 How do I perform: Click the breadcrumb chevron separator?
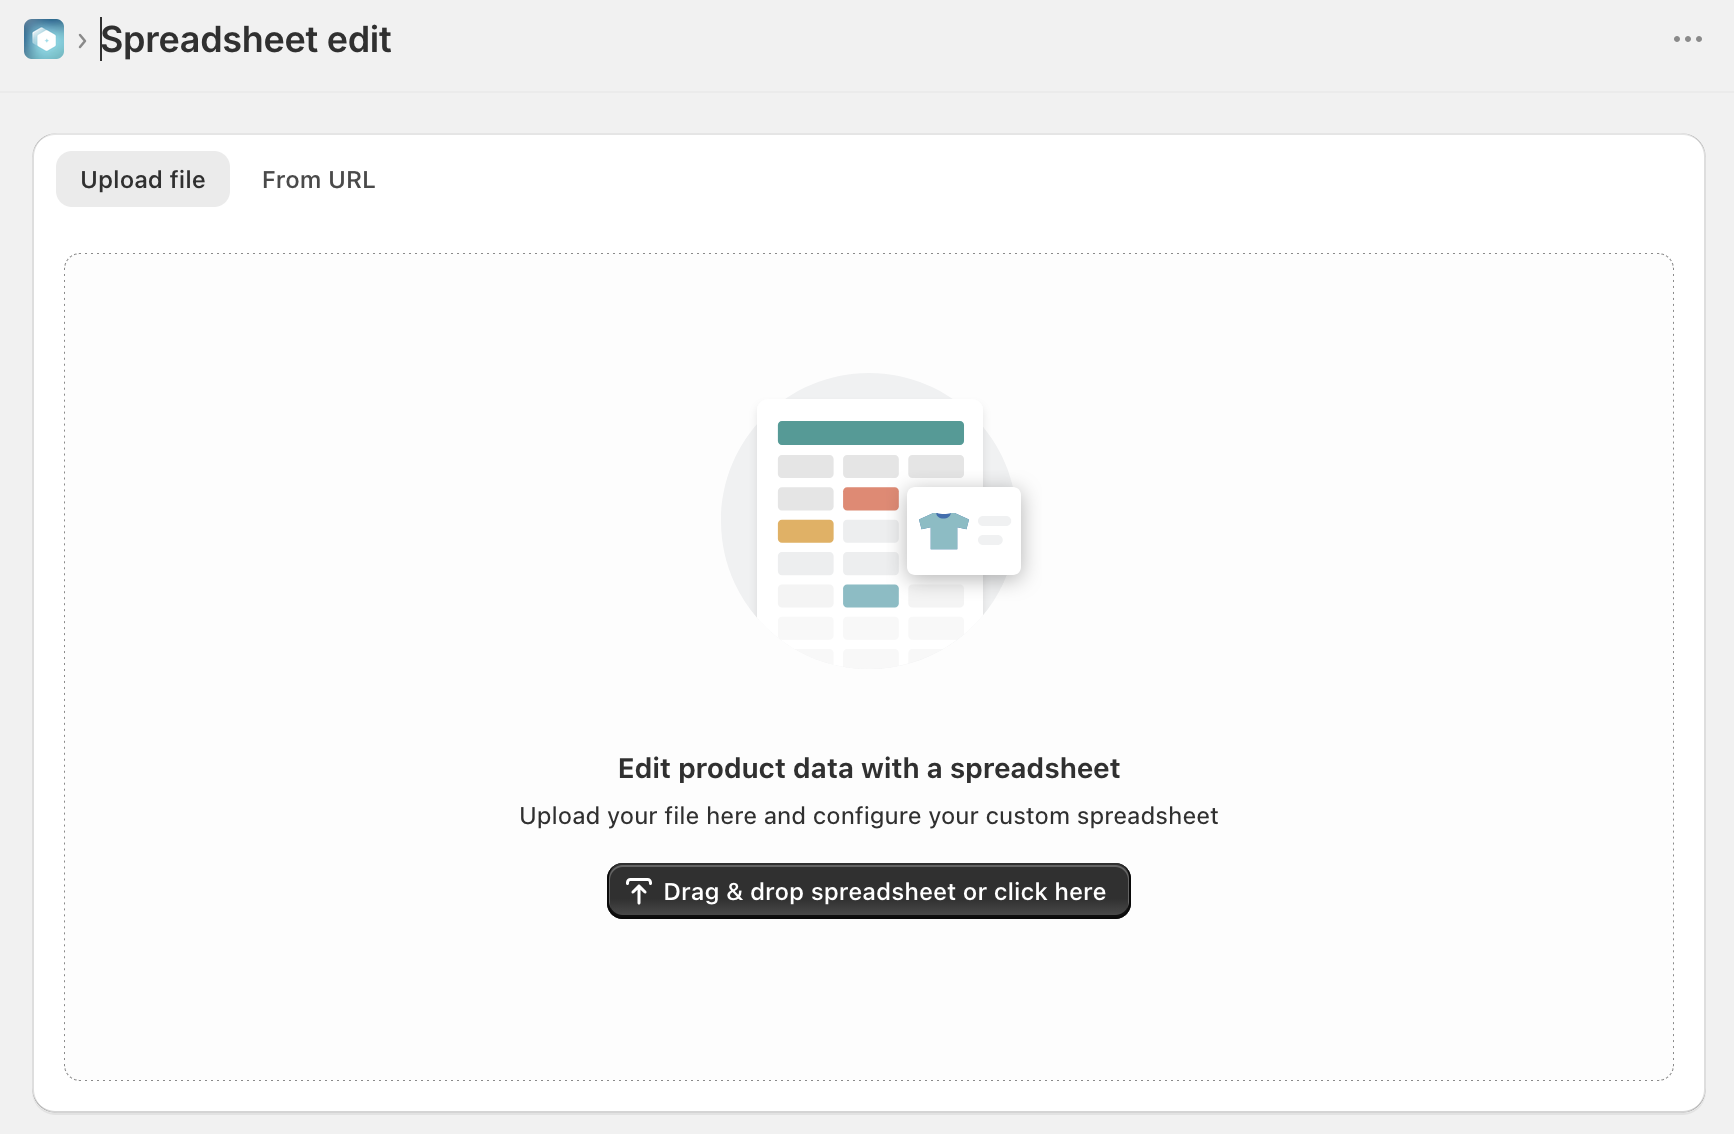tap(82, 40)
